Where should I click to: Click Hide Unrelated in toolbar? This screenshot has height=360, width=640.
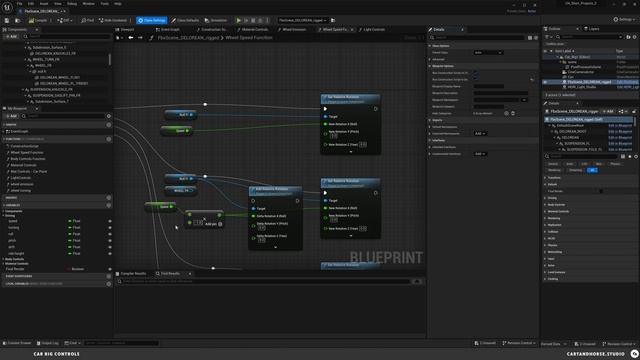113,20
